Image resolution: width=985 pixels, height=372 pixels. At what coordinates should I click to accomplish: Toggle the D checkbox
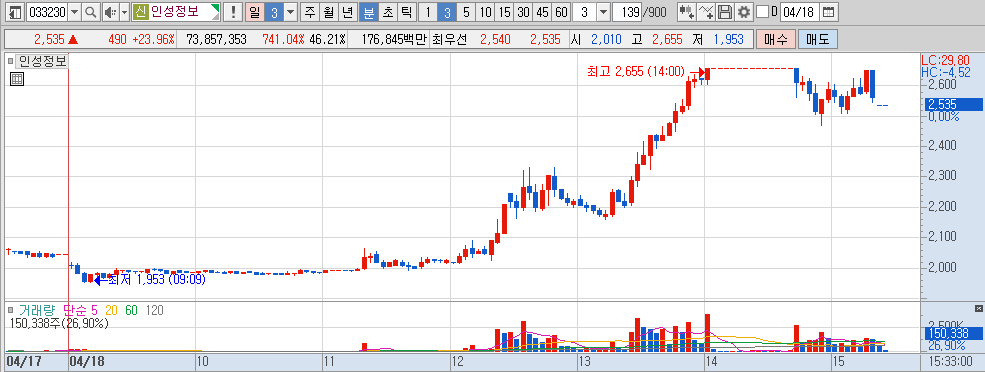pos(763,11)
